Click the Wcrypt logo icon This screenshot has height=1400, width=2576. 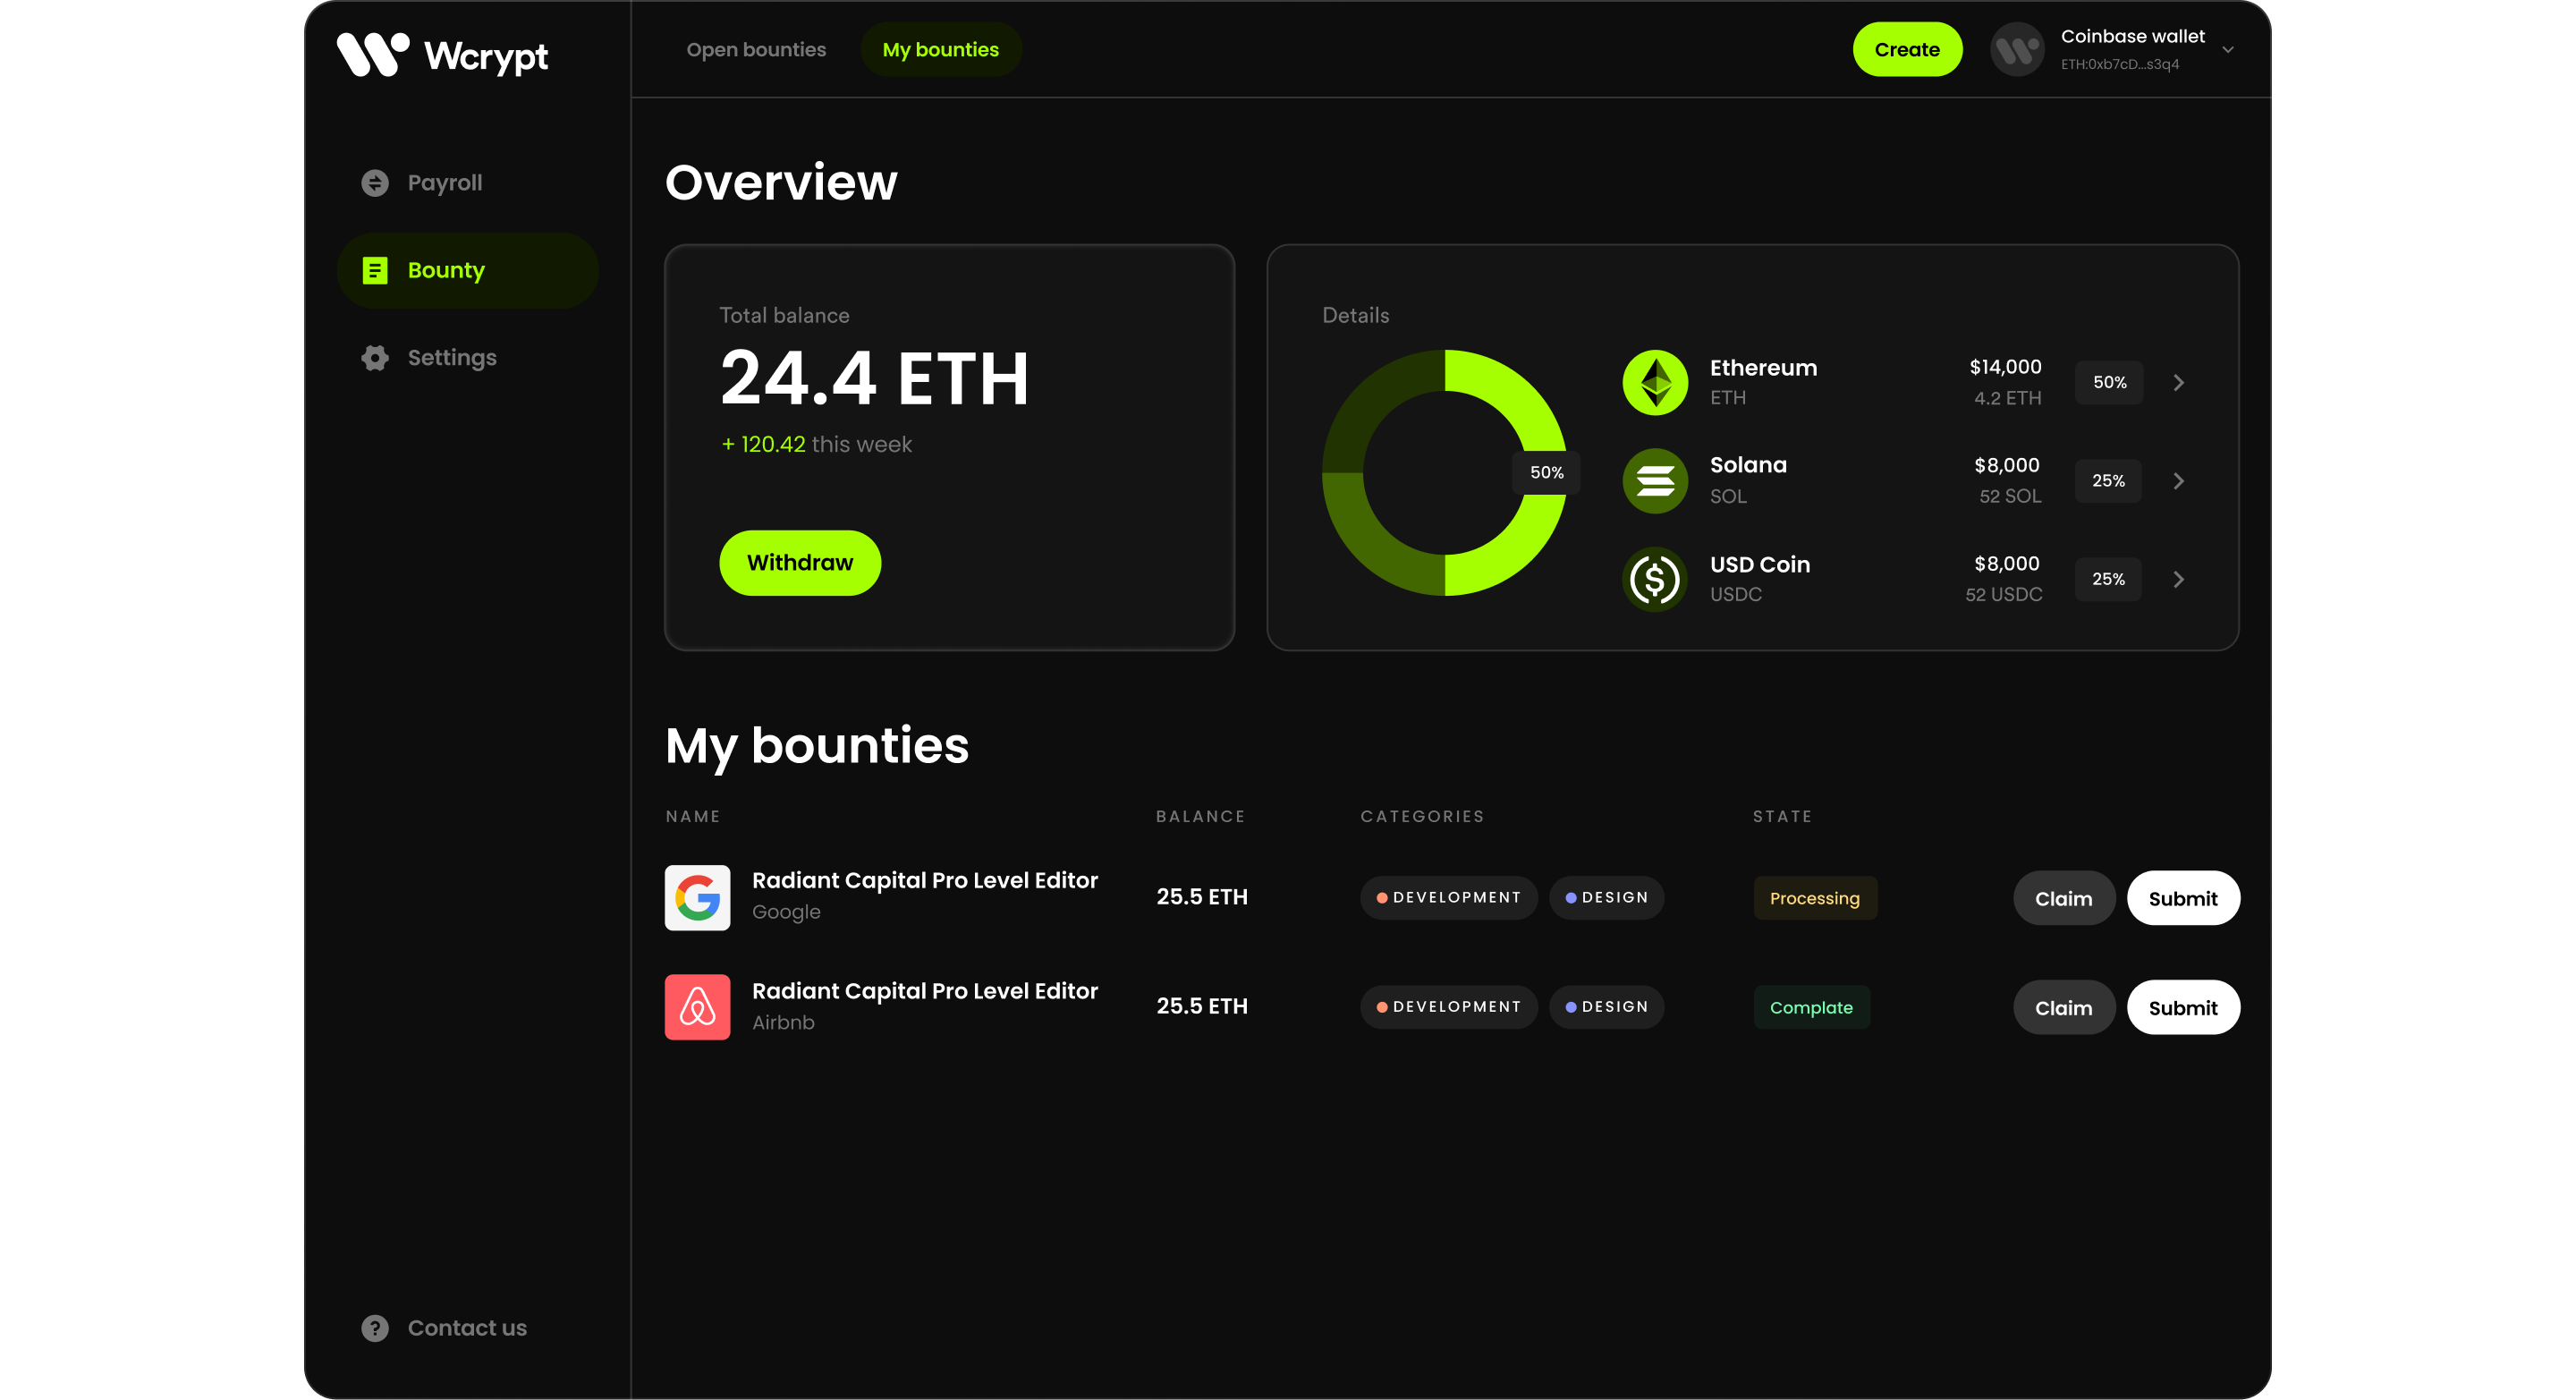[x=372, y=54]
